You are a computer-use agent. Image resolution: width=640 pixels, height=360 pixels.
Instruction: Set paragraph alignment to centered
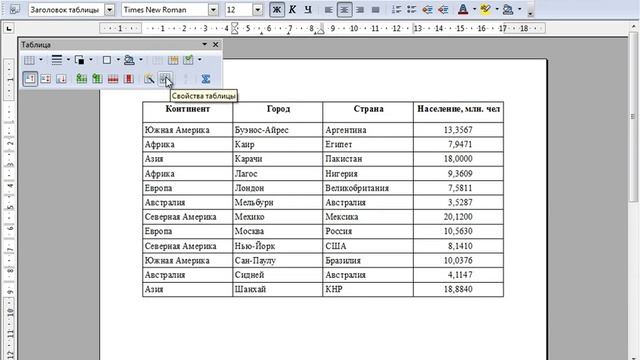point(344,9)
